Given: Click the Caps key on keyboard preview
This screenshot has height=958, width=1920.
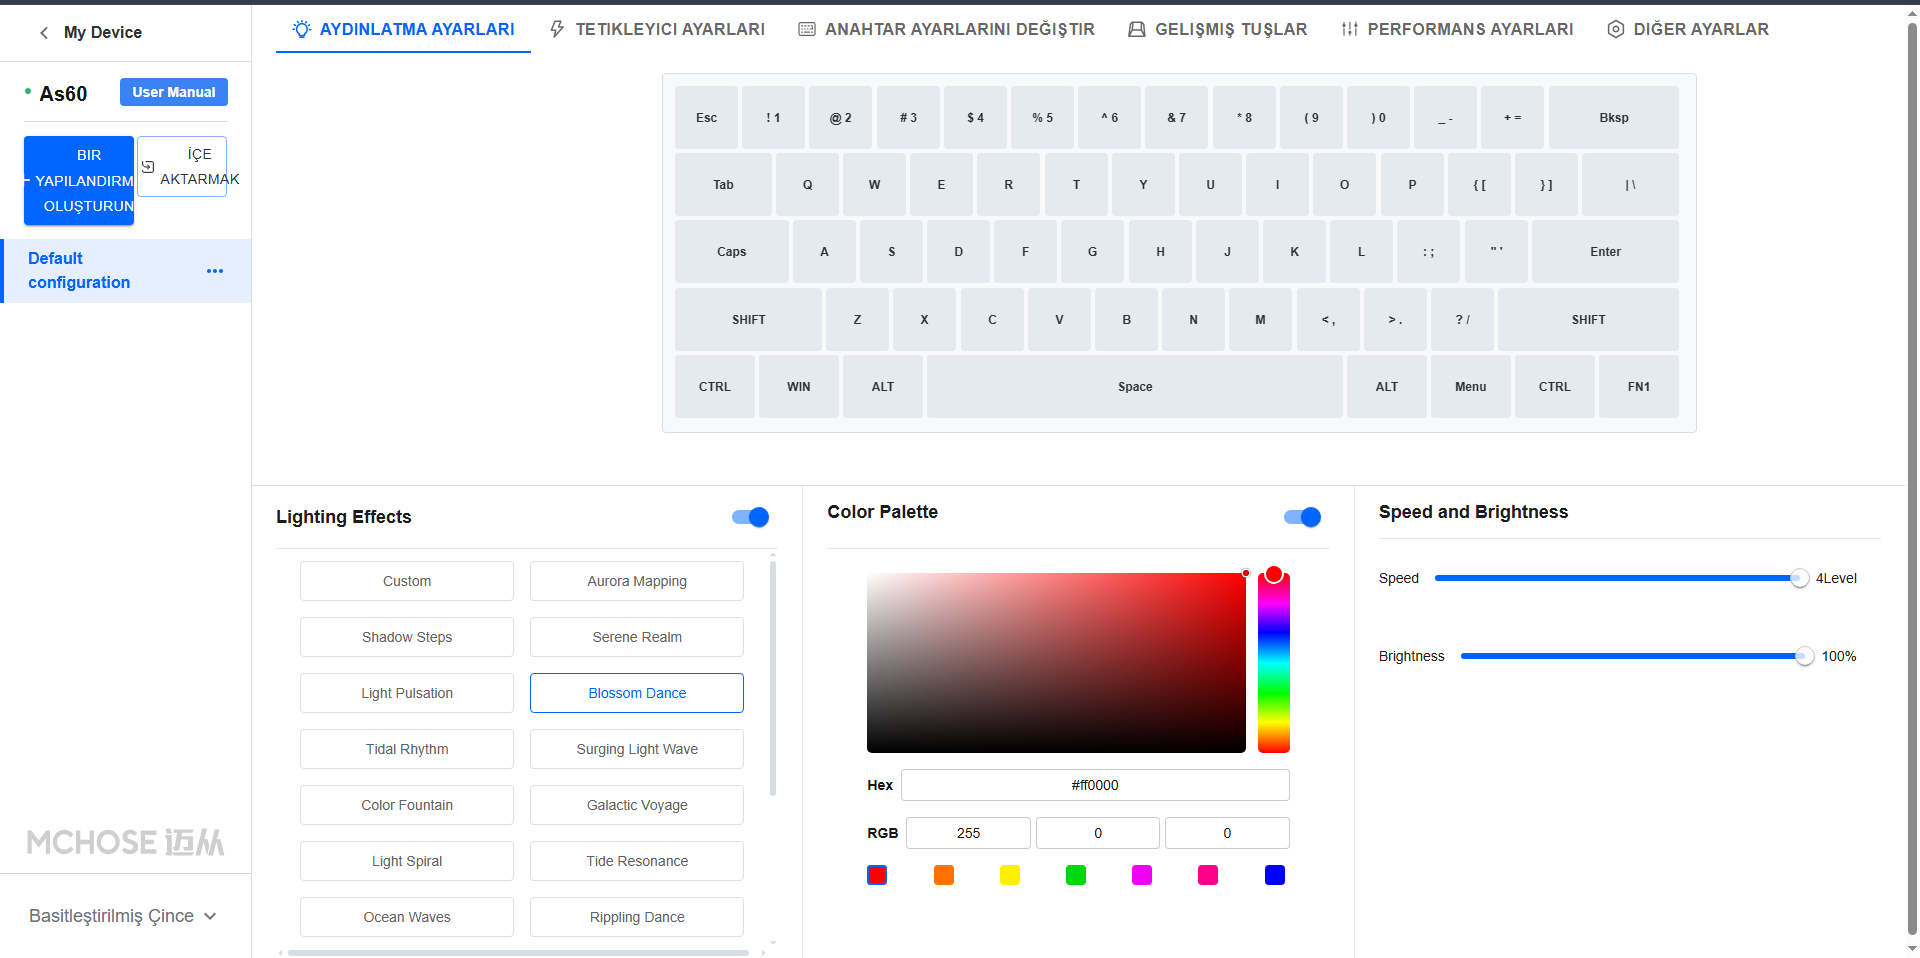Looking at the screenshot, I should pyautogui.click(x=732, y=252).
